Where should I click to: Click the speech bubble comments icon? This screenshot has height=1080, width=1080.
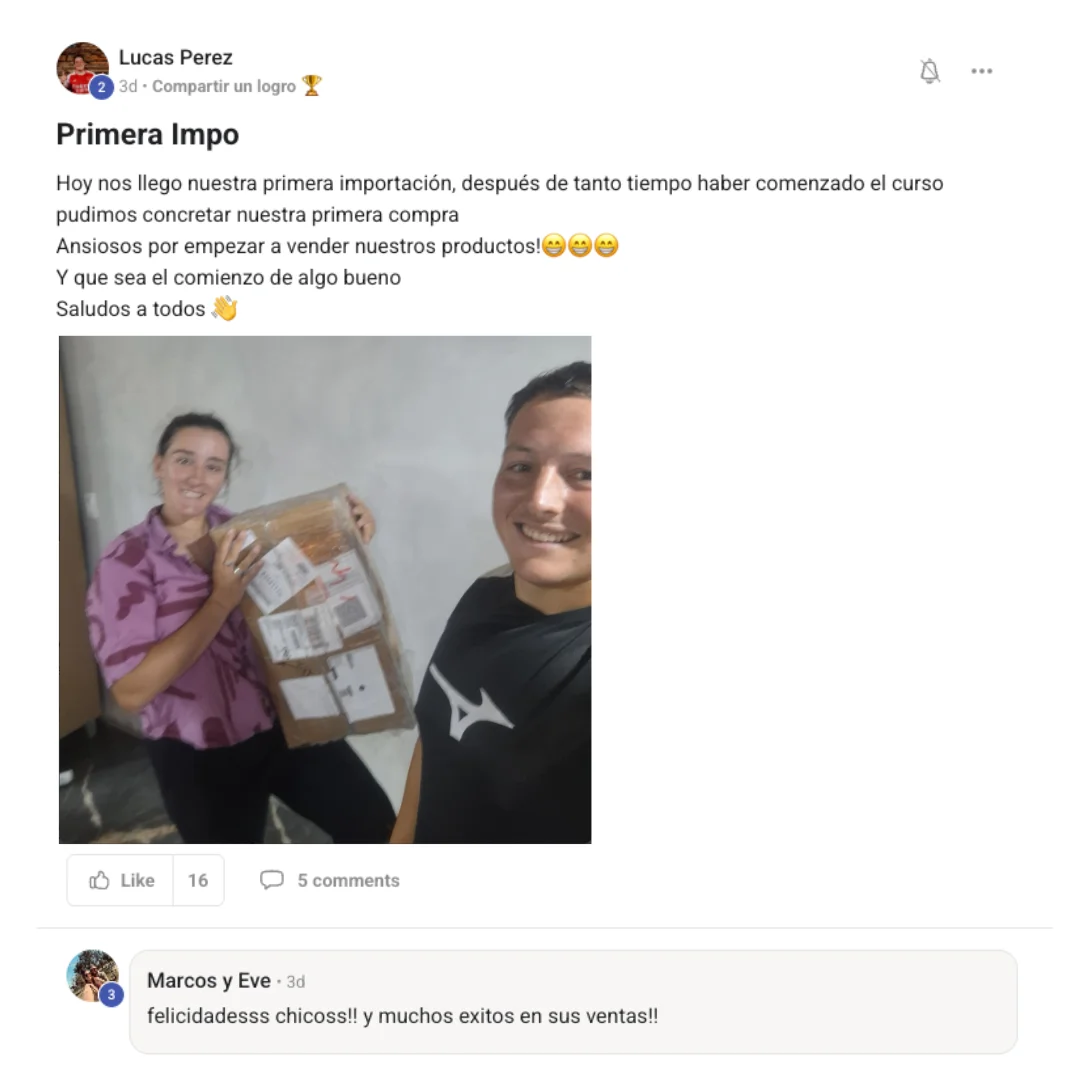click(271, 880)
